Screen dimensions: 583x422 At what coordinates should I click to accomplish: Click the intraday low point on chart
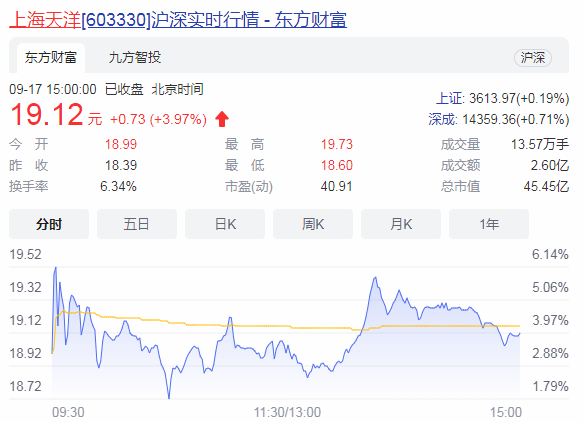click(x=169, y=397)
